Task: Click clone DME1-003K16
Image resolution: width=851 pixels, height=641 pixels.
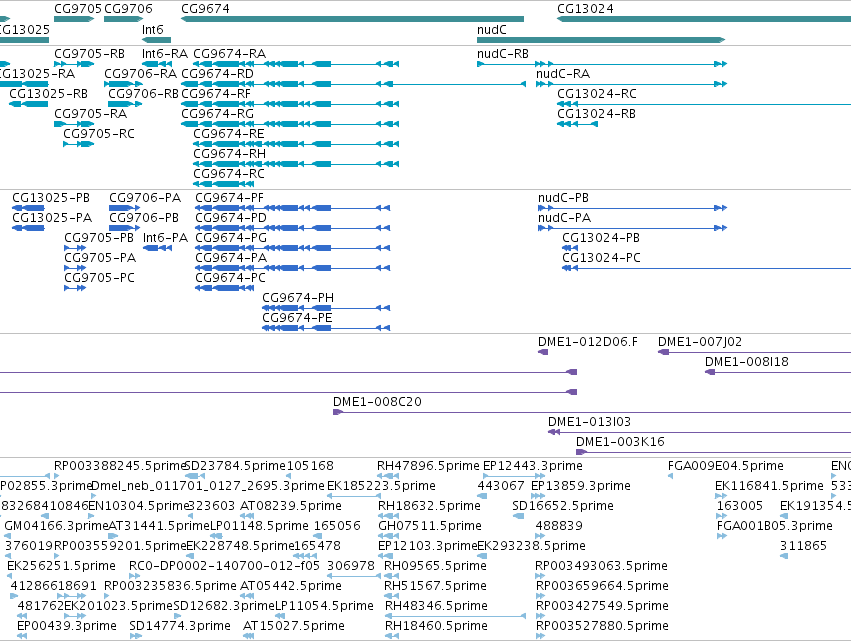Action: (x=620, y=442)
